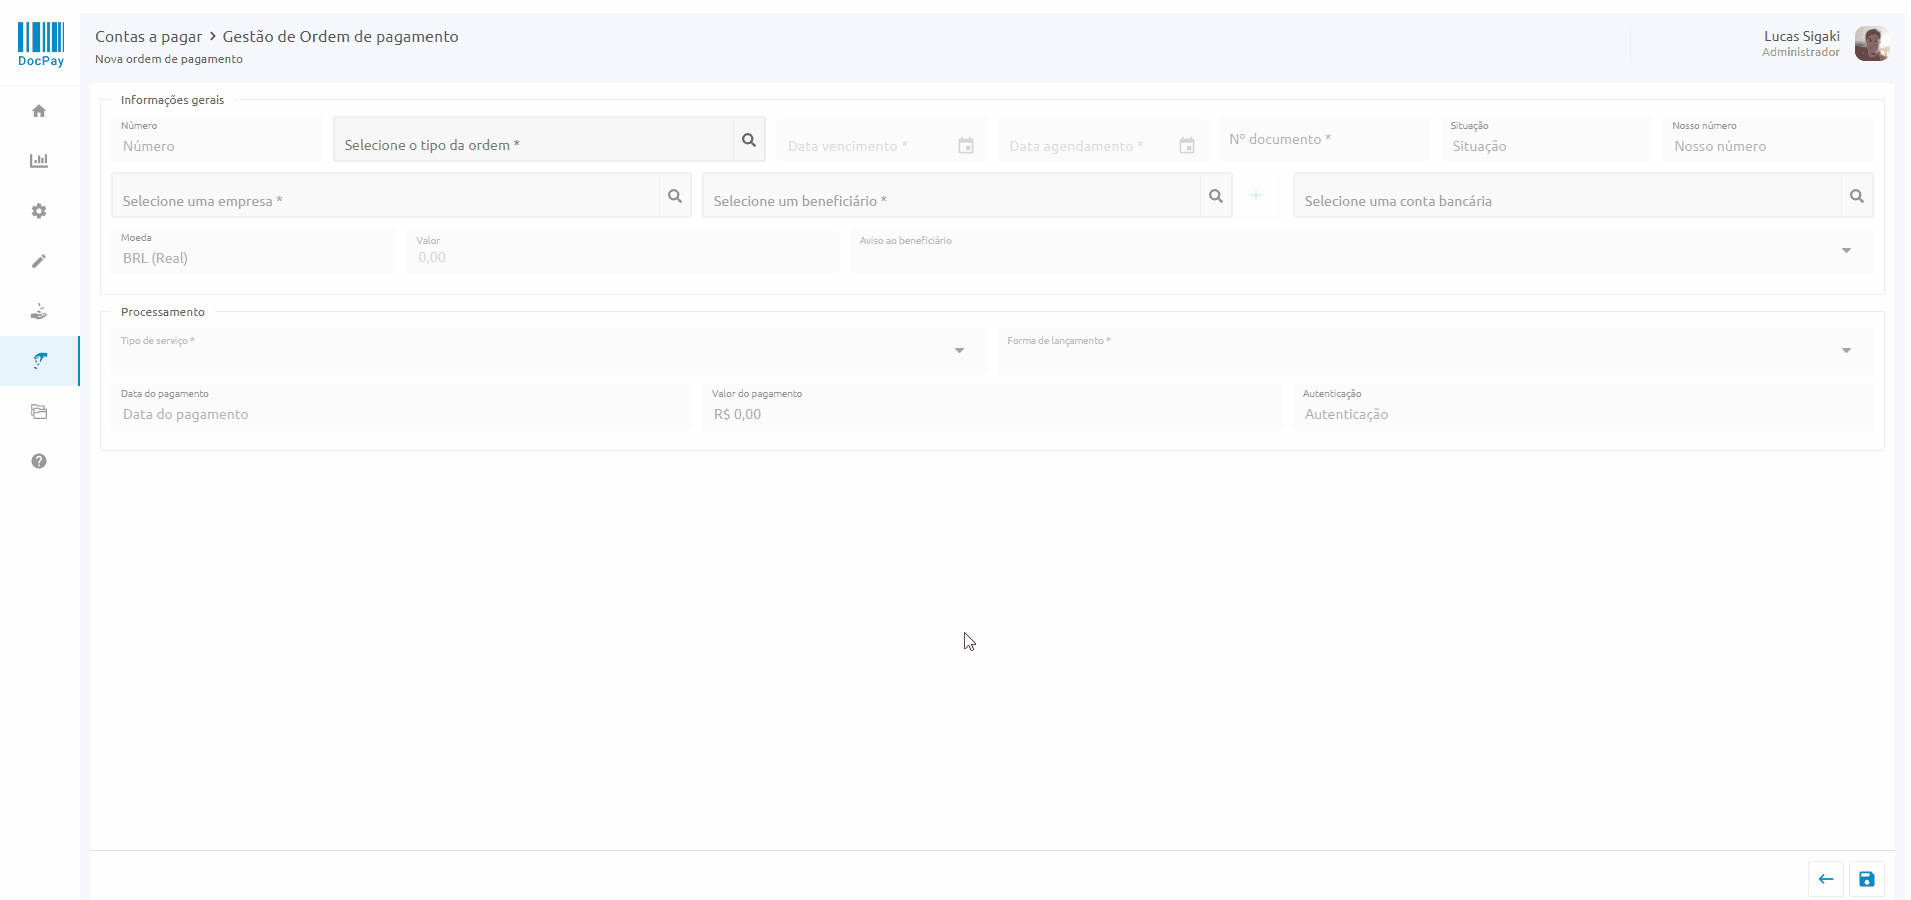Click Gestão de Ordem de pagamento breadcrumb
Screen dimensions: 1911x900
pyautogui.click(x=340, y=36)
